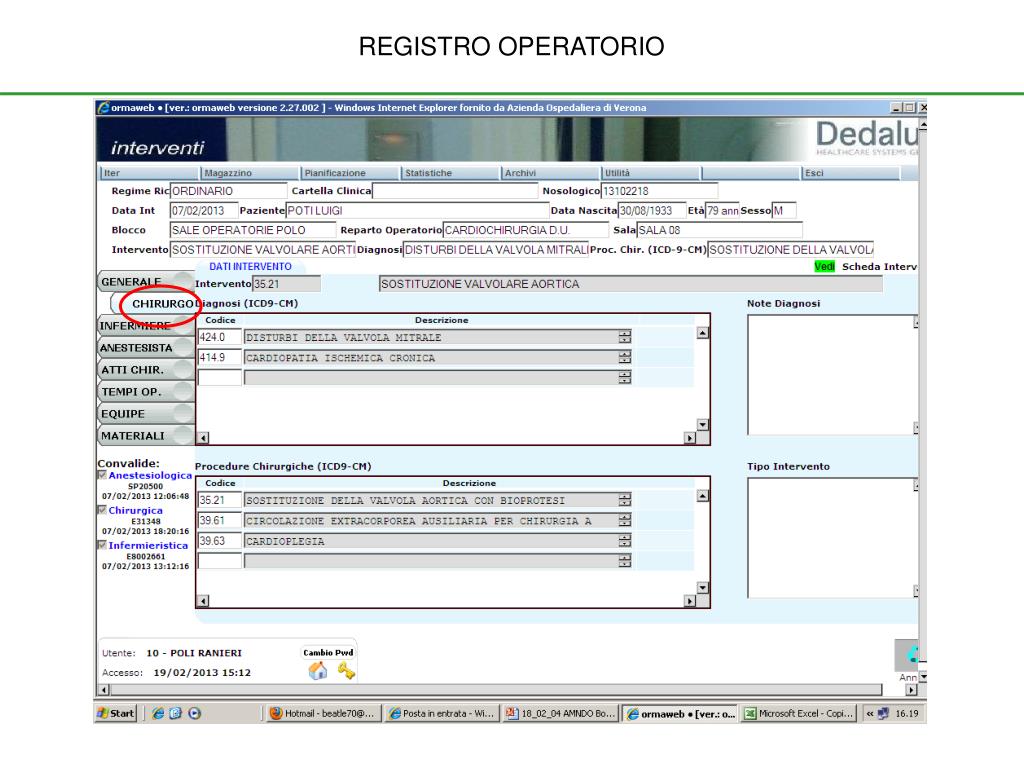1024x768 pixels.
Task: Switch to Microsoft Excel taskbar window
Action: 800,713
